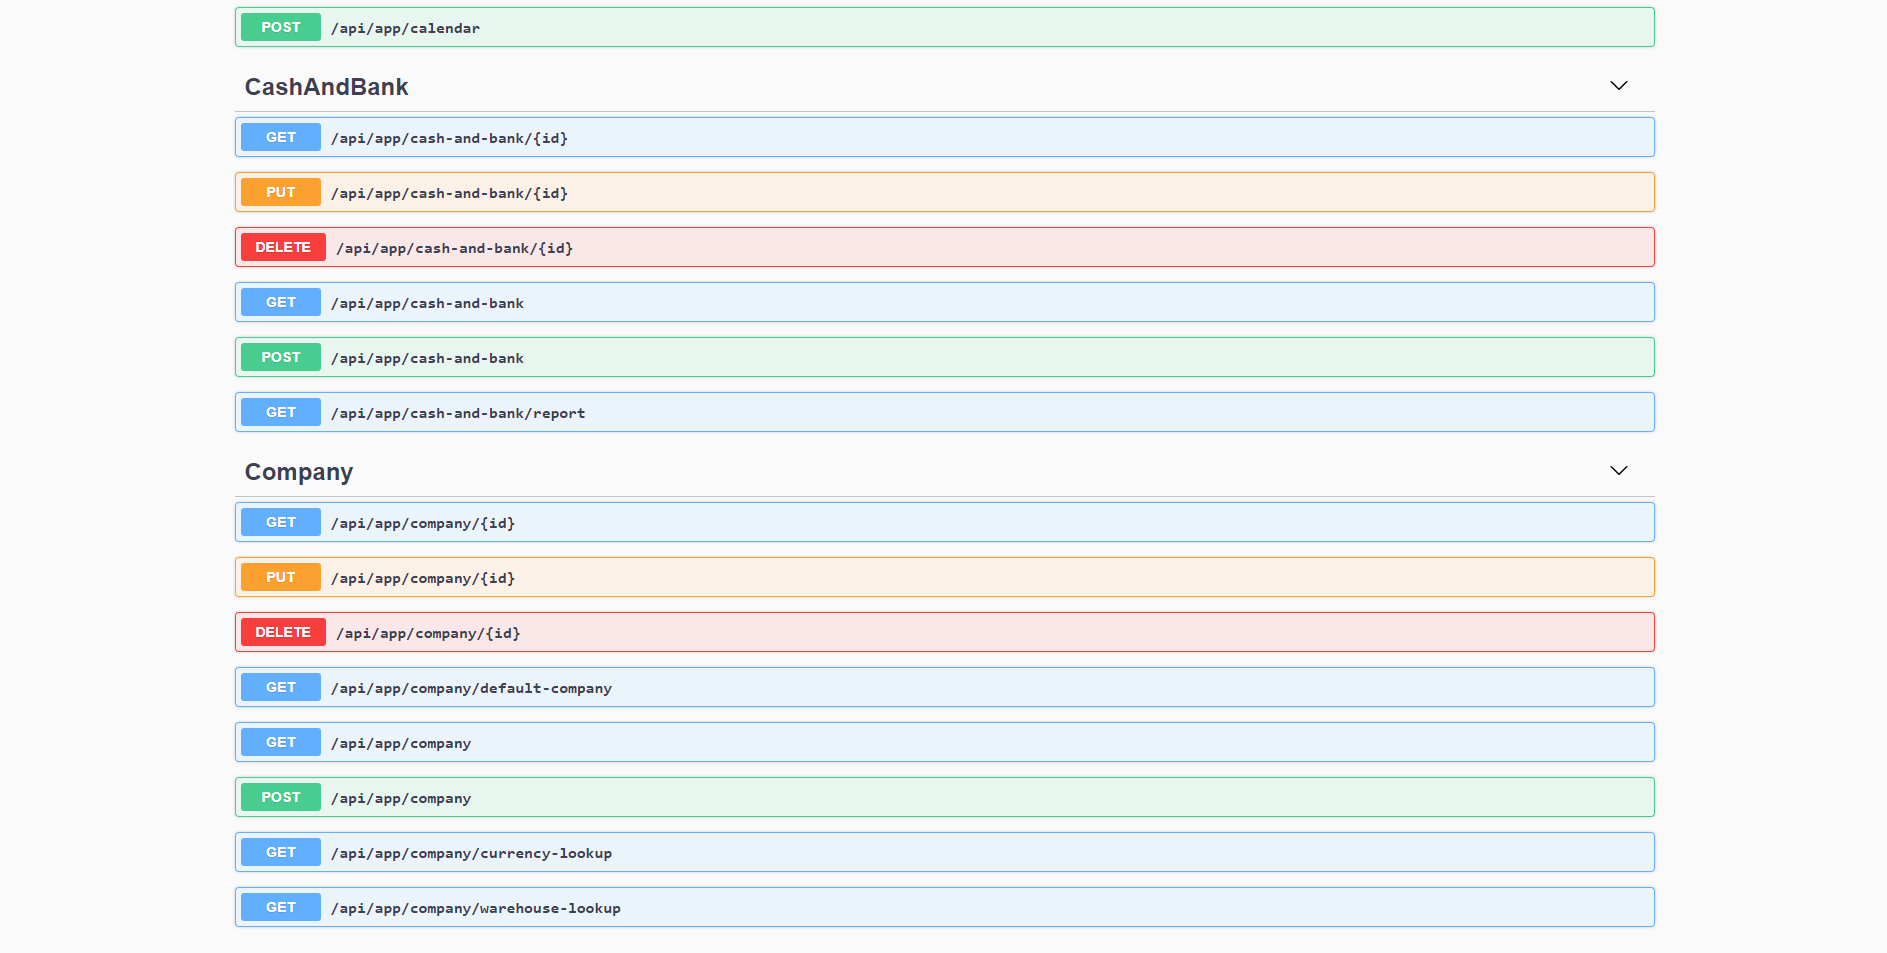Open GET company/currency-lookup endpoint
This screenshot has height=953, width=1887.
tap(471, 853)
